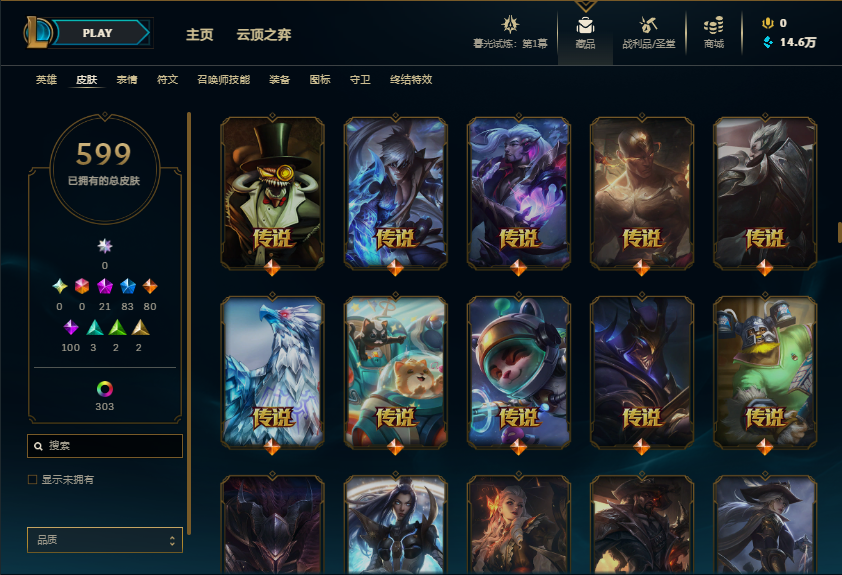Open the 终结特效 tab

tap(411, 79)
